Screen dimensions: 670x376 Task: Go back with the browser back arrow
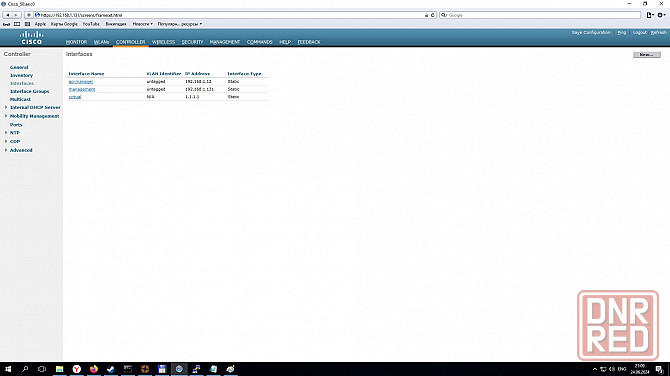[x=7, y=15]
